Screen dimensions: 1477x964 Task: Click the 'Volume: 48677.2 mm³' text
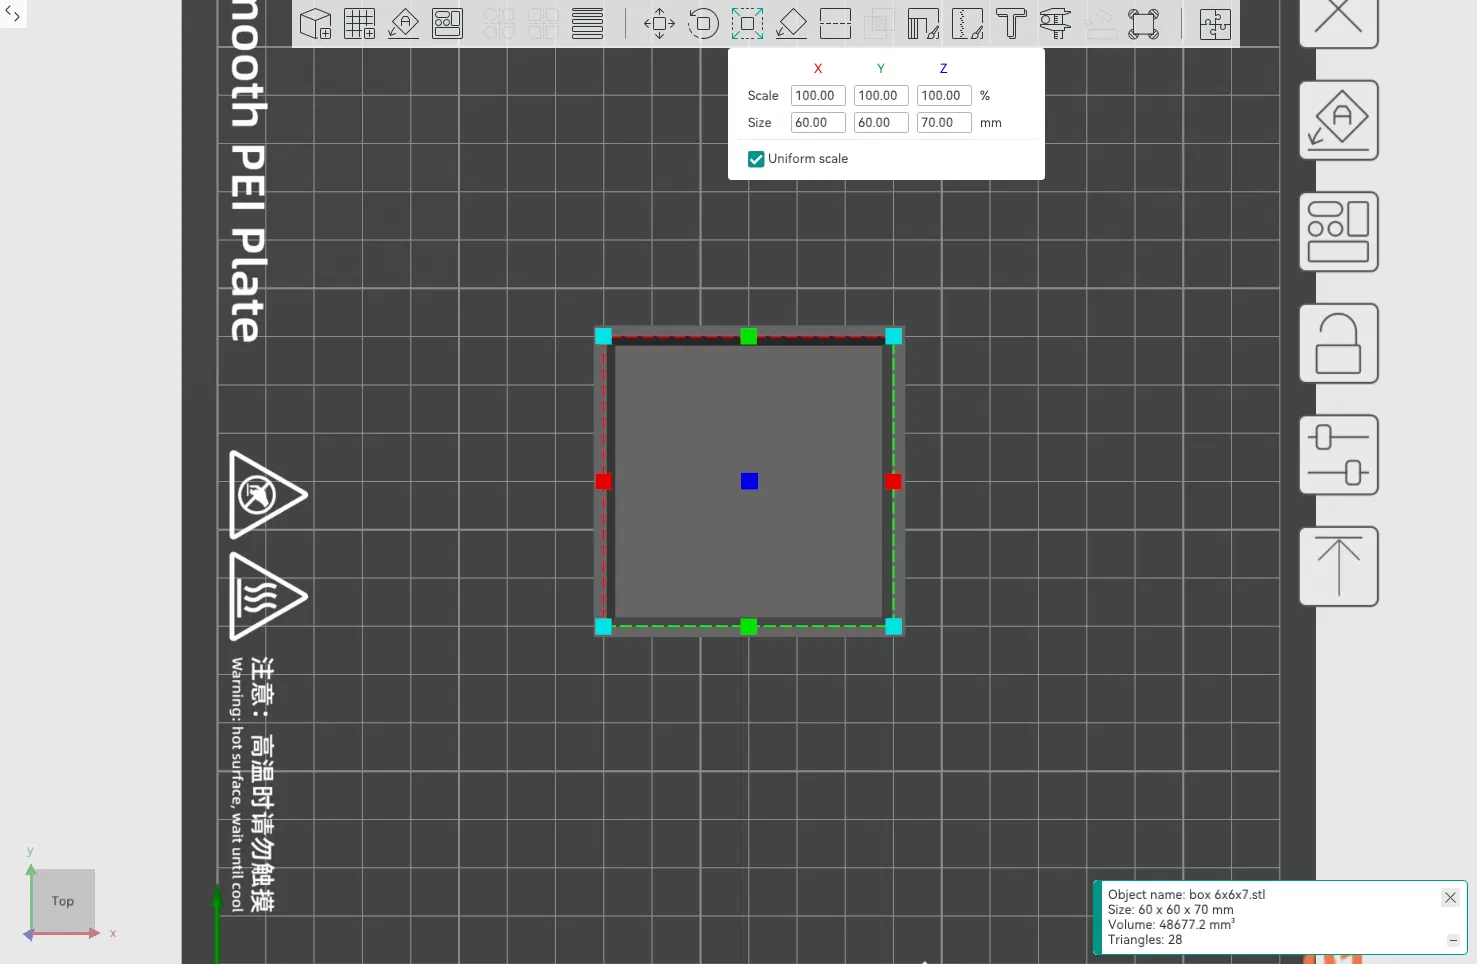click(x=1171, y=925)
